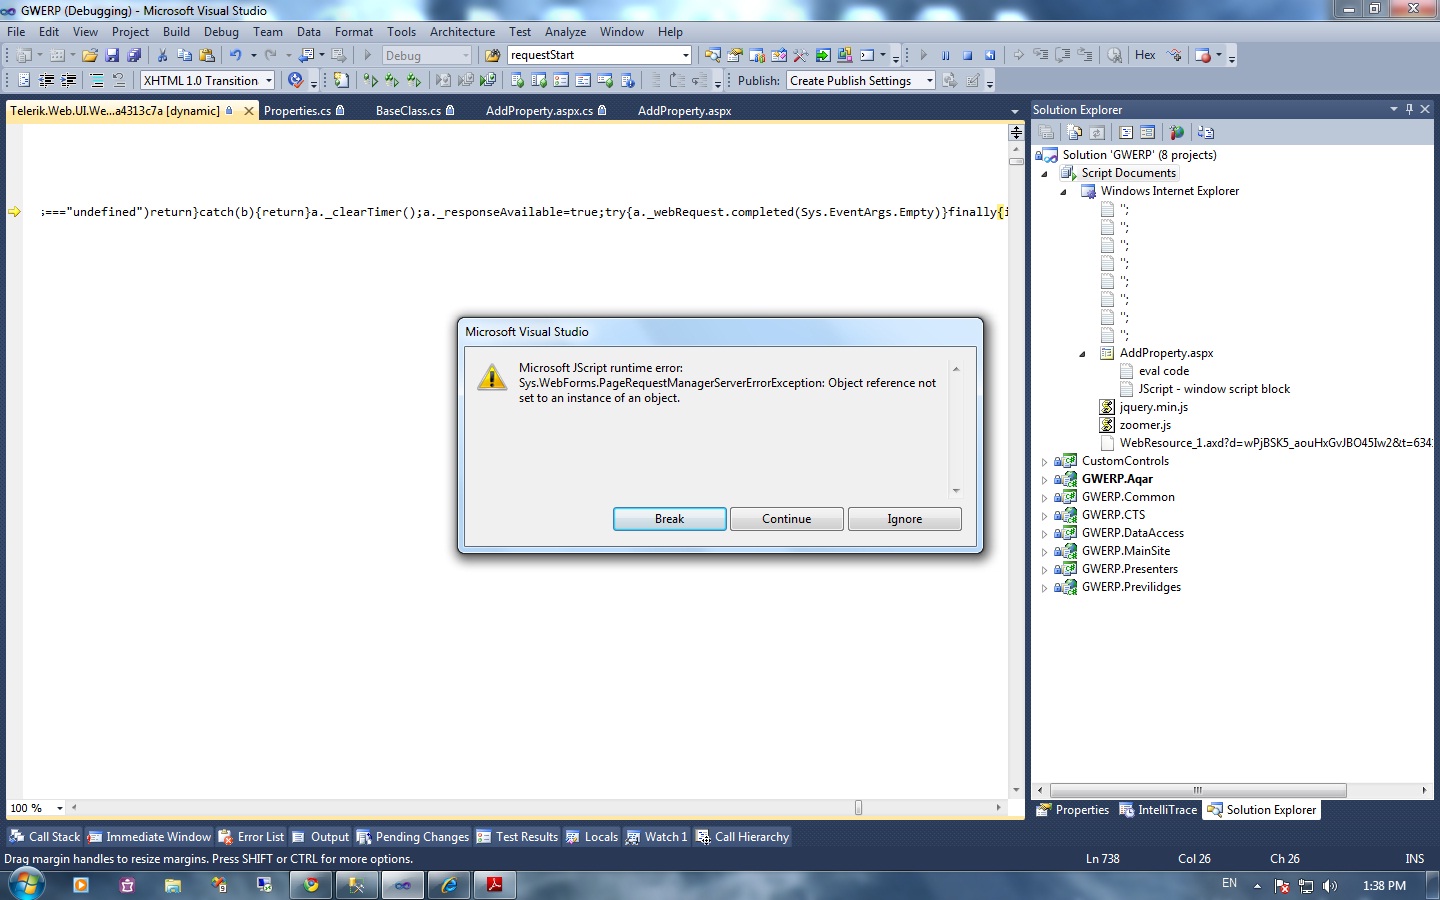Switch to the Properties.cs tab

(x=304, y=111)
